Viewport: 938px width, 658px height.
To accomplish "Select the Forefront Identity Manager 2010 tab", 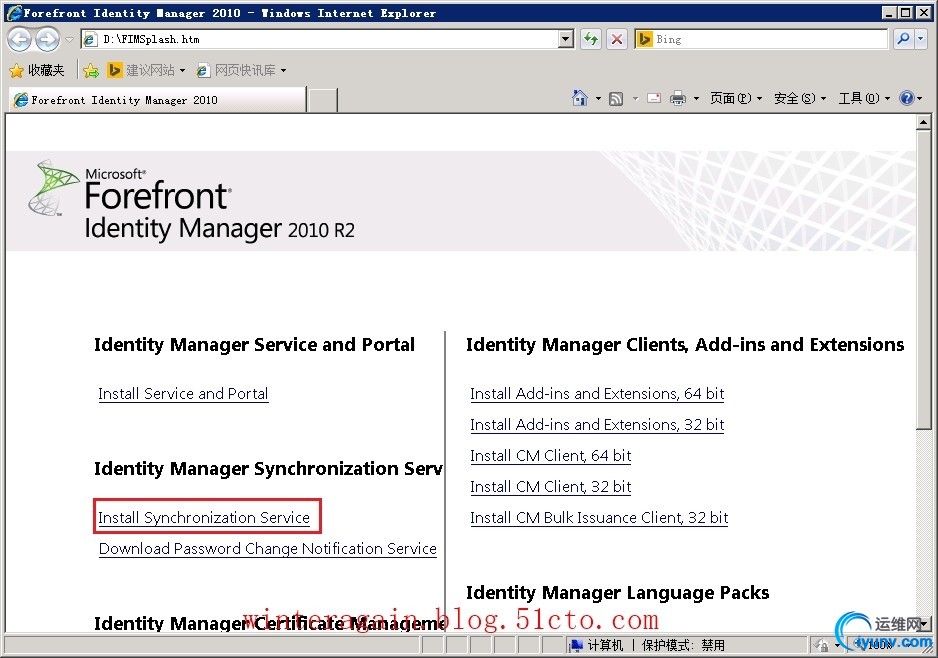I will [x=157, y=100].
